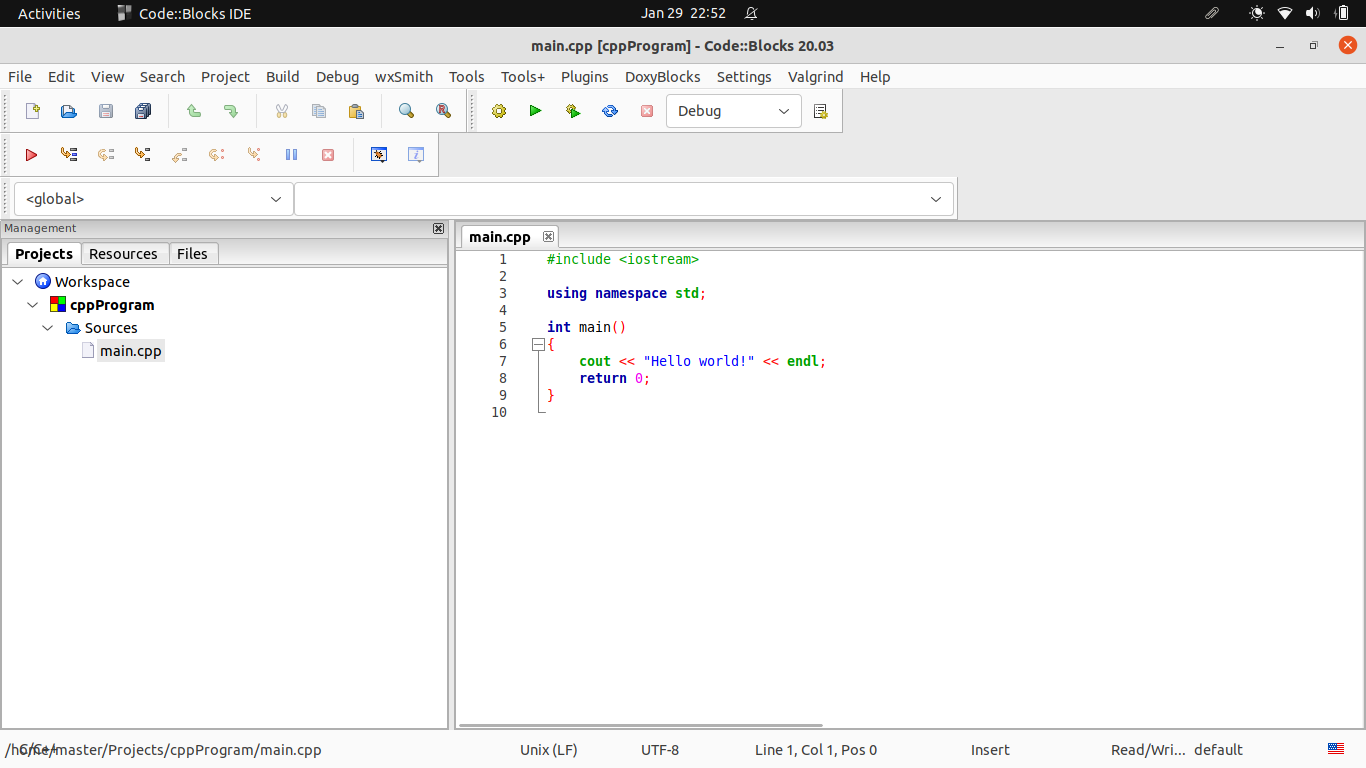Save the current file

coord(106,111)
